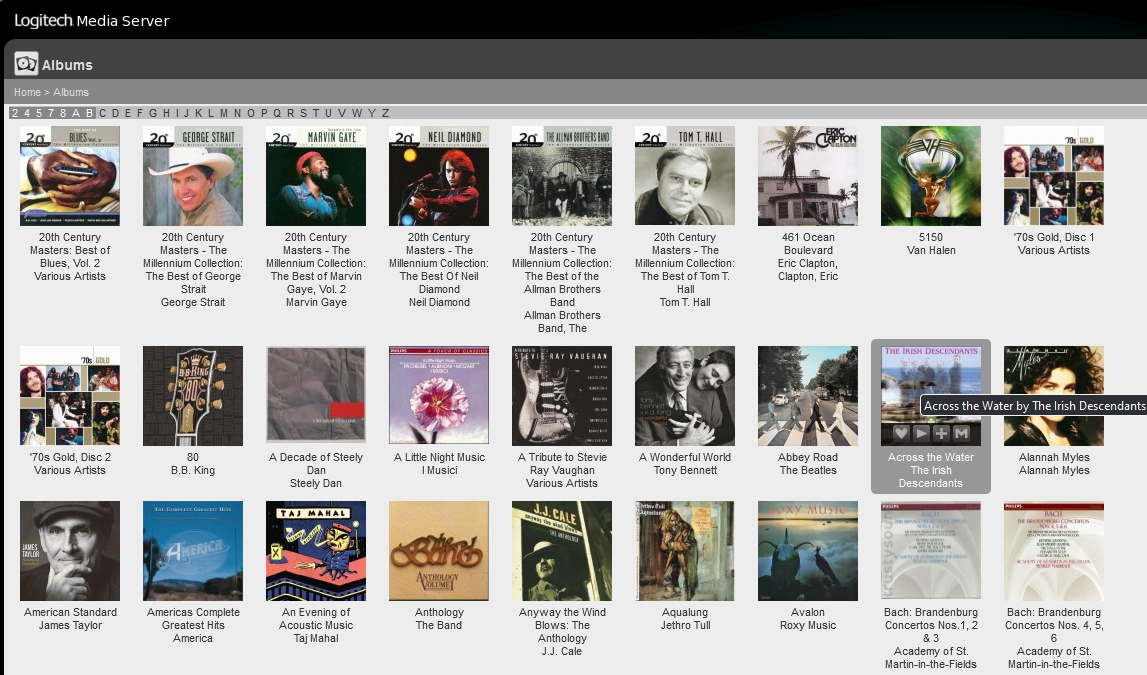Open the Van Halen 5150 cover
This screenshot has height=675, width=1147.
[x=930, y=176]
